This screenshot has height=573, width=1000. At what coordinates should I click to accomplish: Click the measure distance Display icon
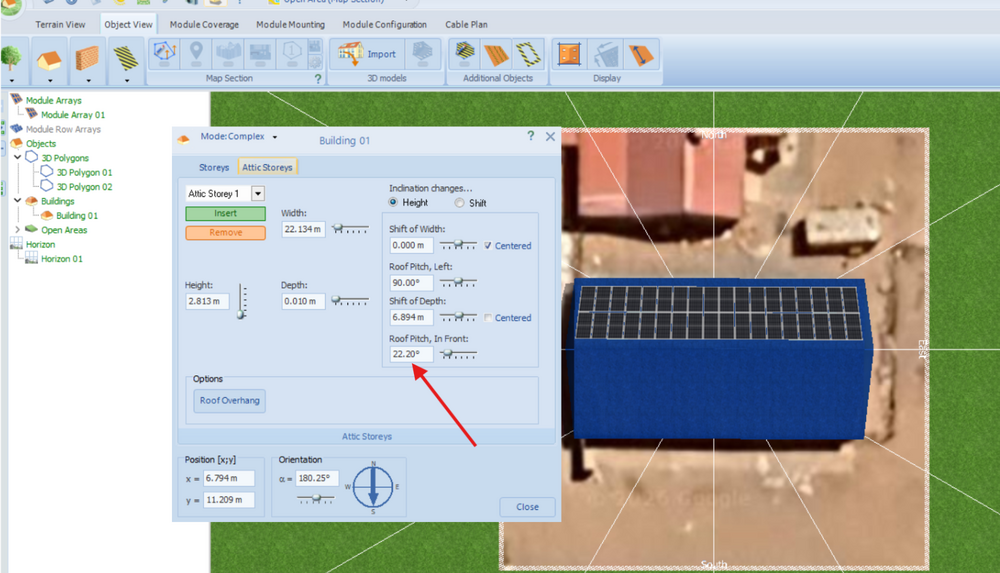pyautogui.click(x=640, y=54)
